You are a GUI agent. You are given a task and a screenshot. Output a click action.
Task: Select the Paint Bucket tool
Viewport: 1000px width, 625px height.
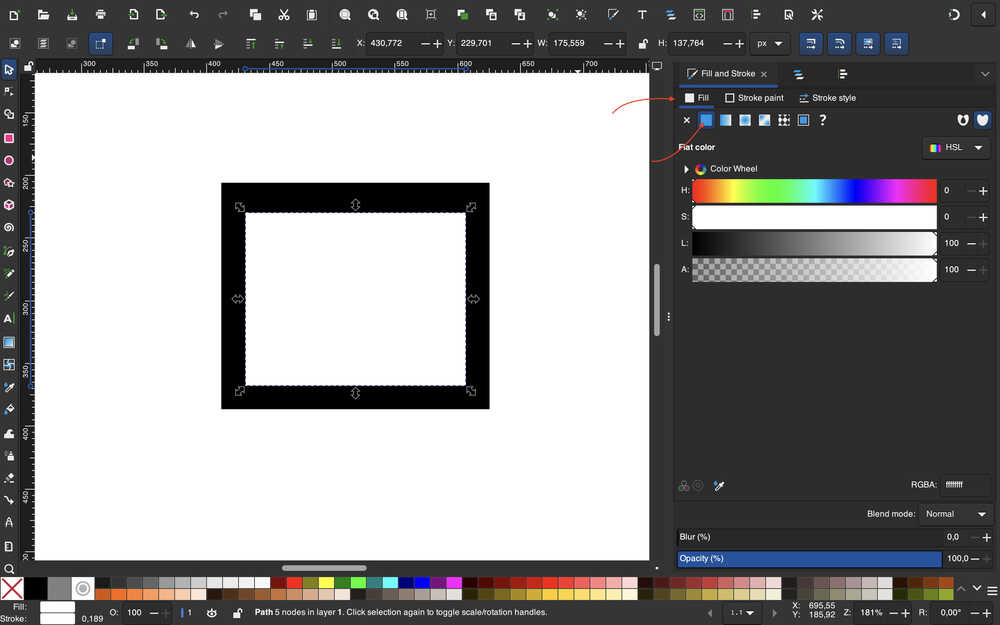coord(9,409)
